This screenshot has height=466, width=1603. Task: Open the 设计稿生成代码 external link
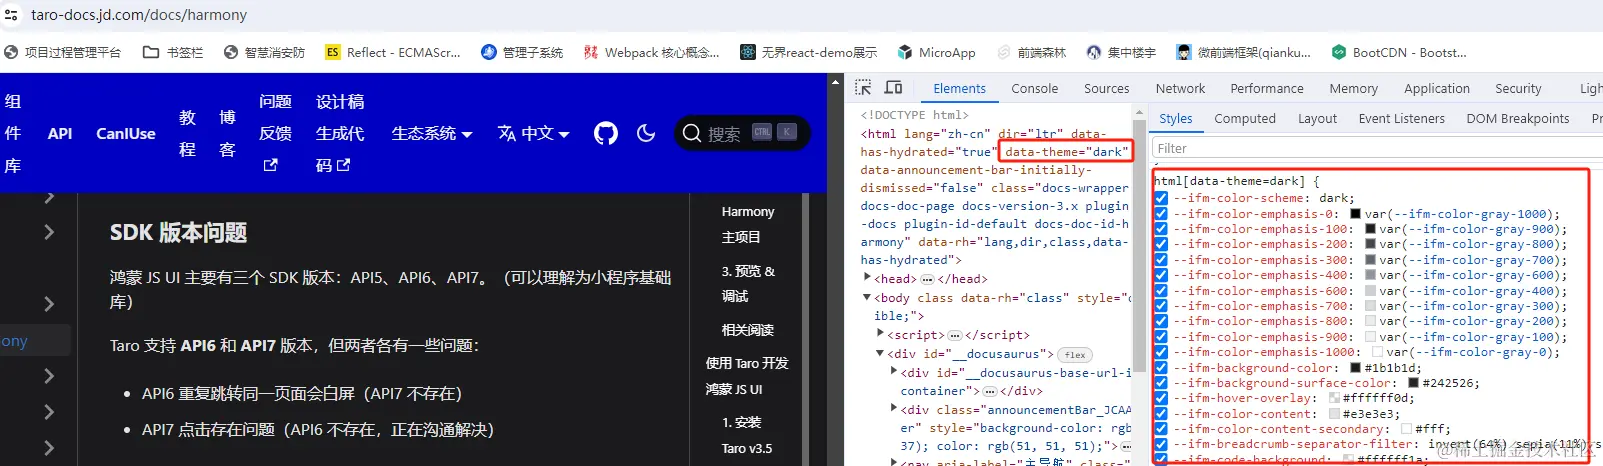[339, 133]
